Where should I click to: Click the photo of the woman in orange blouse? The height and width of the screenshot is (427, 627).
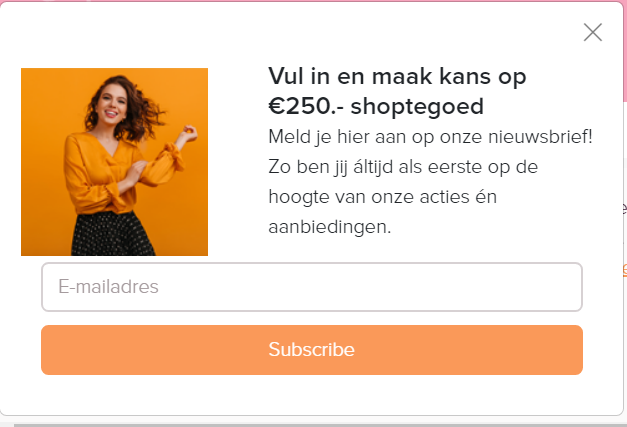[x=114, y=162]
